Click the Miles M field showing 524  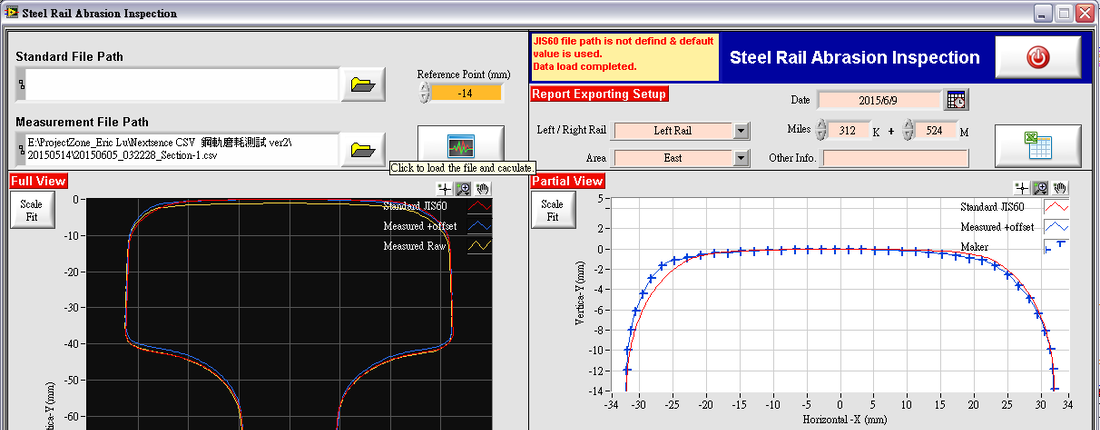pos(937,130)
